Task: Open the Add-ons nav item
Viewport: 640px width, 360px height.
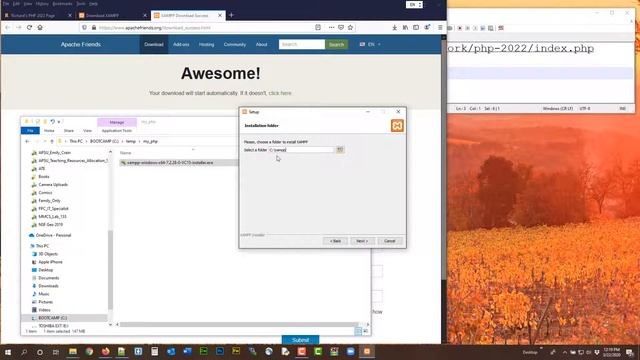Action: pos(181,44)
